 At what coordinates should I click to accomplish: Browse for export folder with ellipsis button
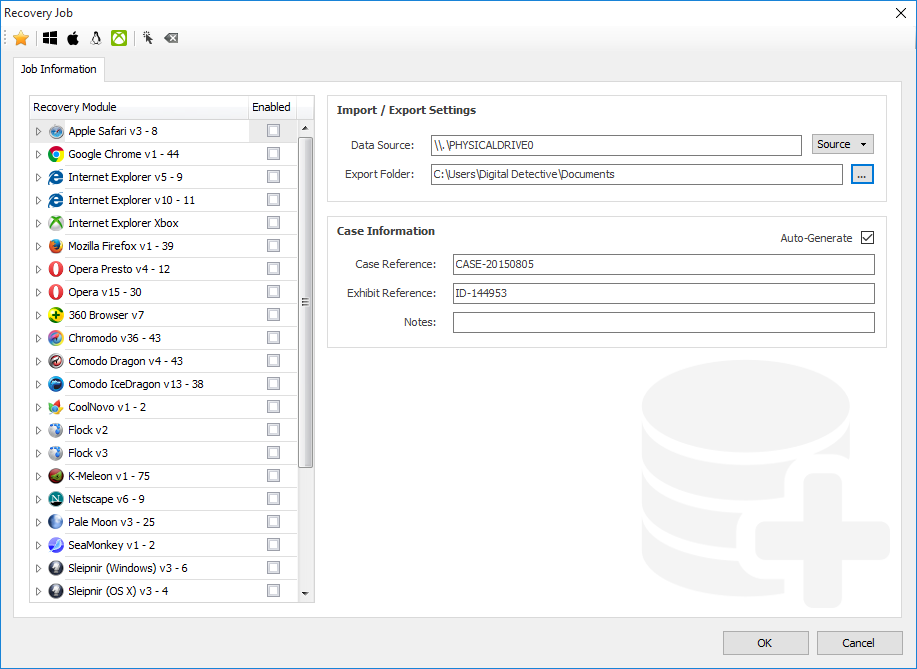pos(862,174)
